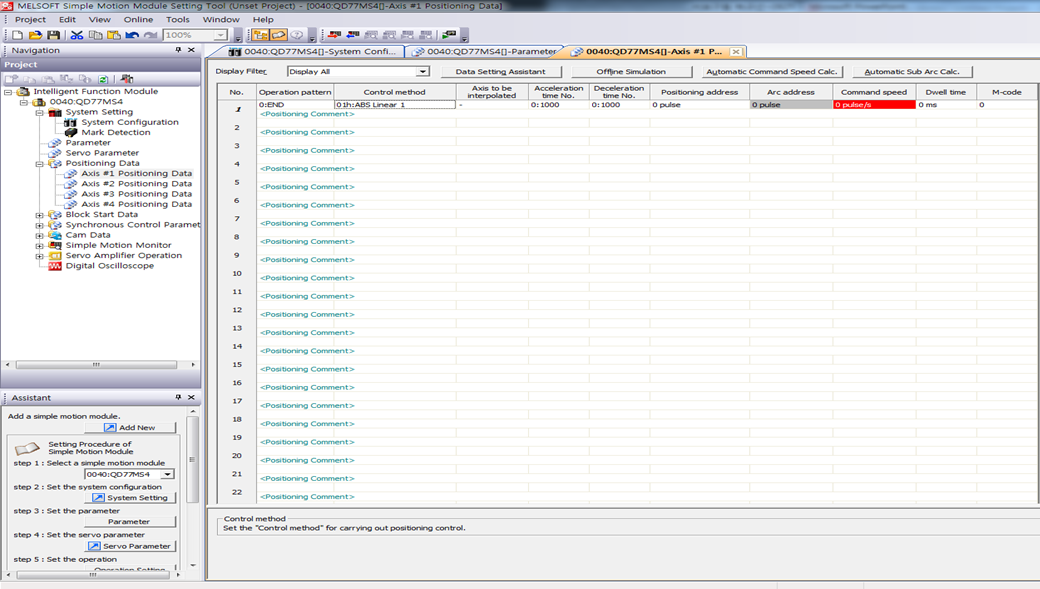
Task: Open the View menu
Action: coord(99,19)
